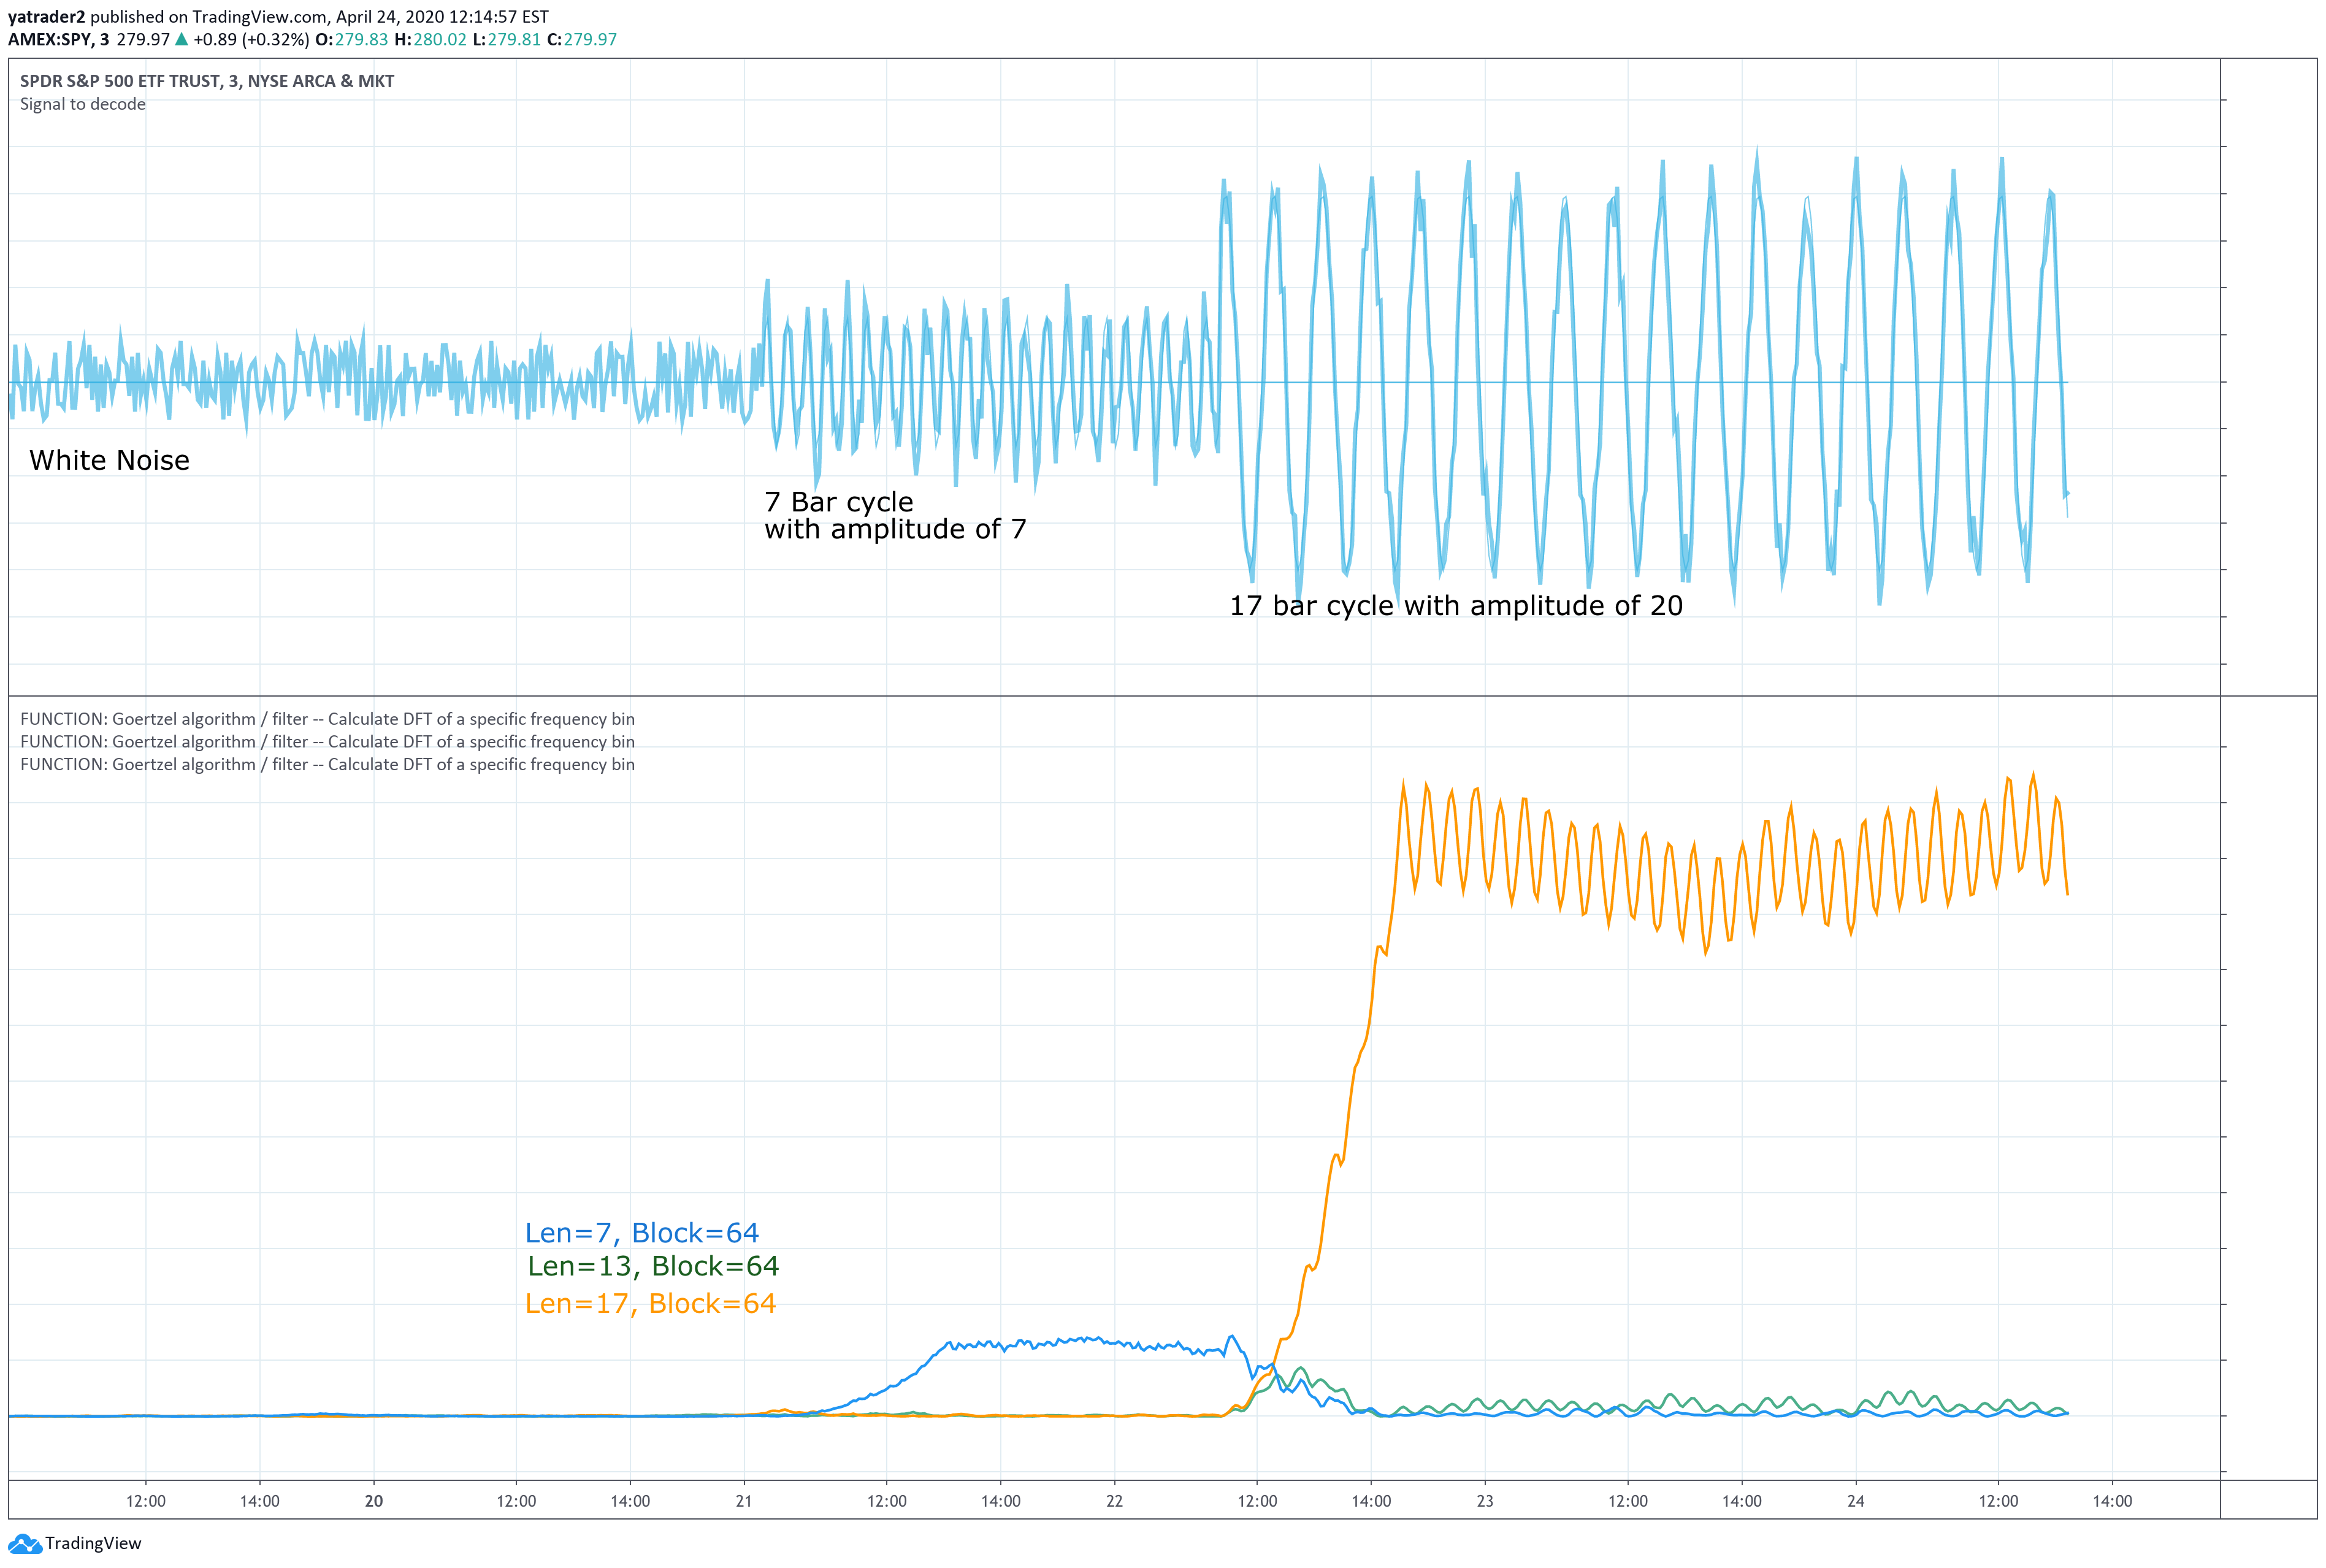
Task: Click the 'Signal to decode' indicator label
Action: 83,104
